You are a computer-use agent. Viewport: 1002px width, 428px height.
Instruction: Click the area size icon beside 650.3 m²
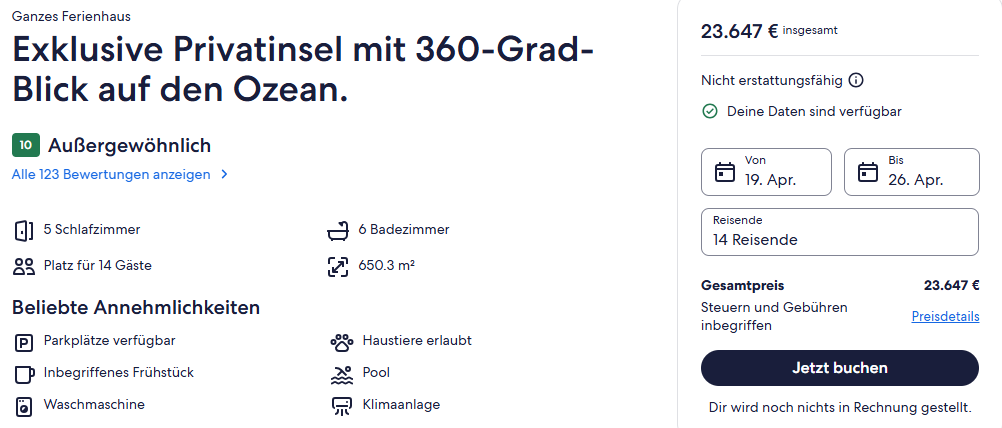point(338,266)
